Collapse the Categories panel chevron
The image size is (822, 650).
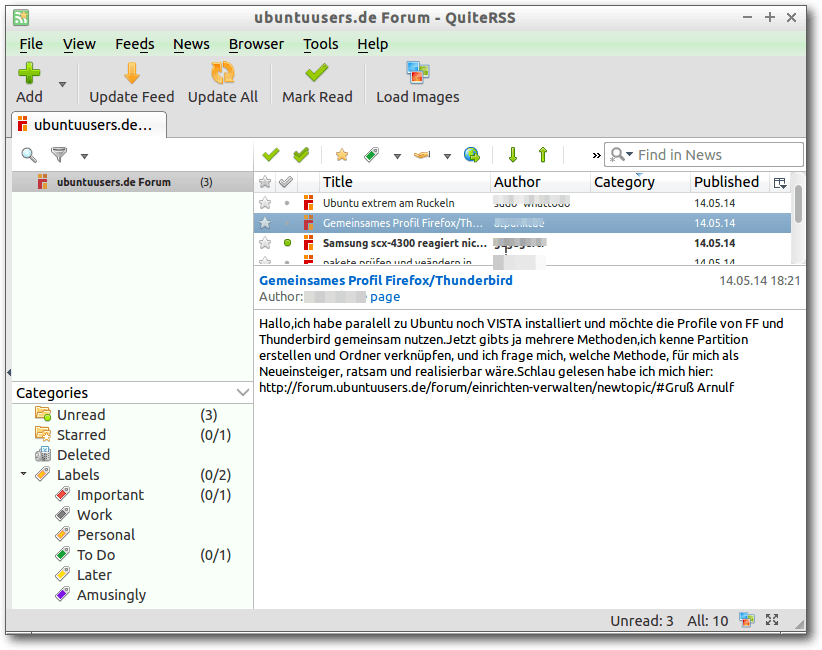pyautogui.click(x=243, y=393)
